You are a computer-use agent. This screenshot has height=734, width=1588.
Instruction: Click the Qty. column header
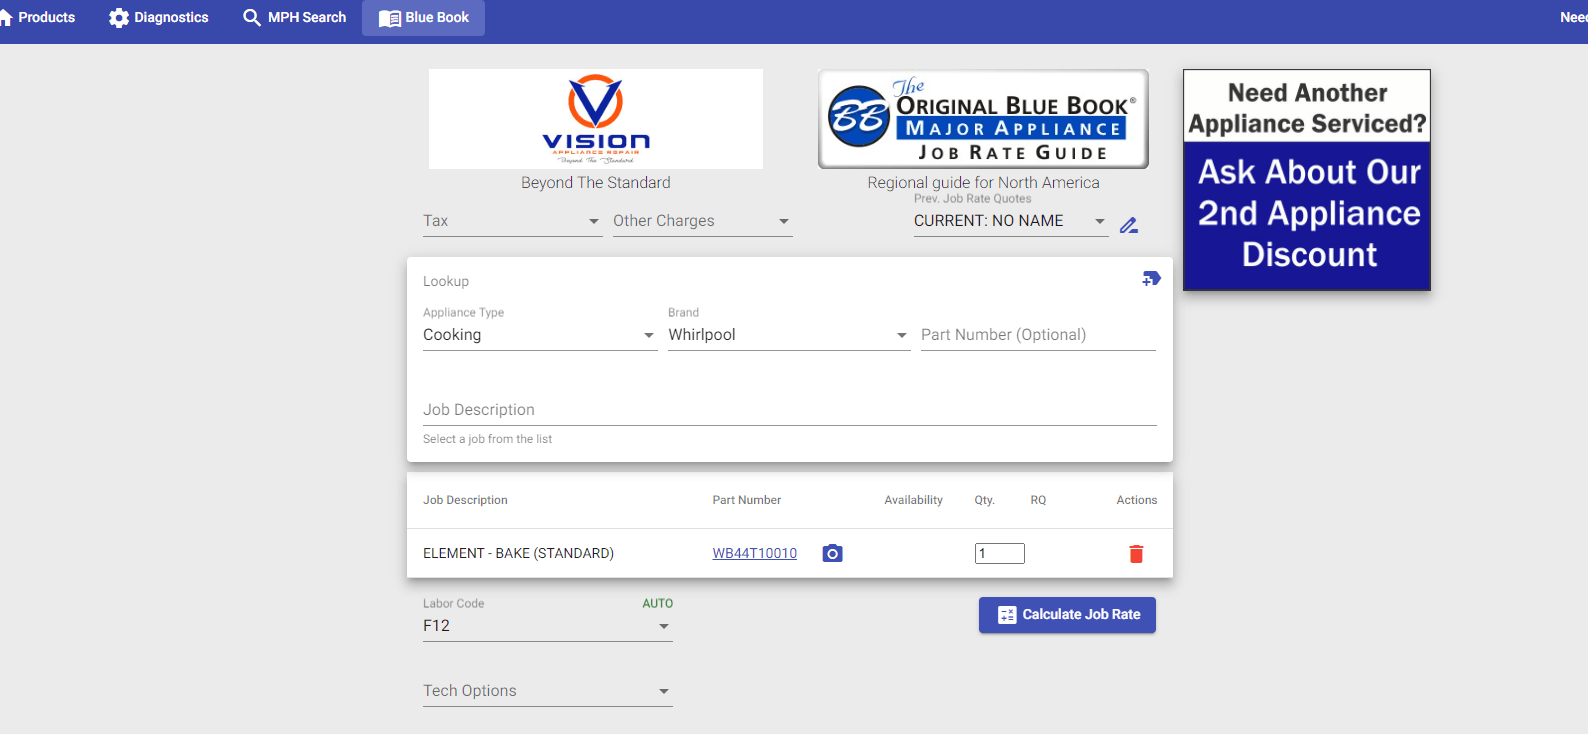tap(985, 500)
